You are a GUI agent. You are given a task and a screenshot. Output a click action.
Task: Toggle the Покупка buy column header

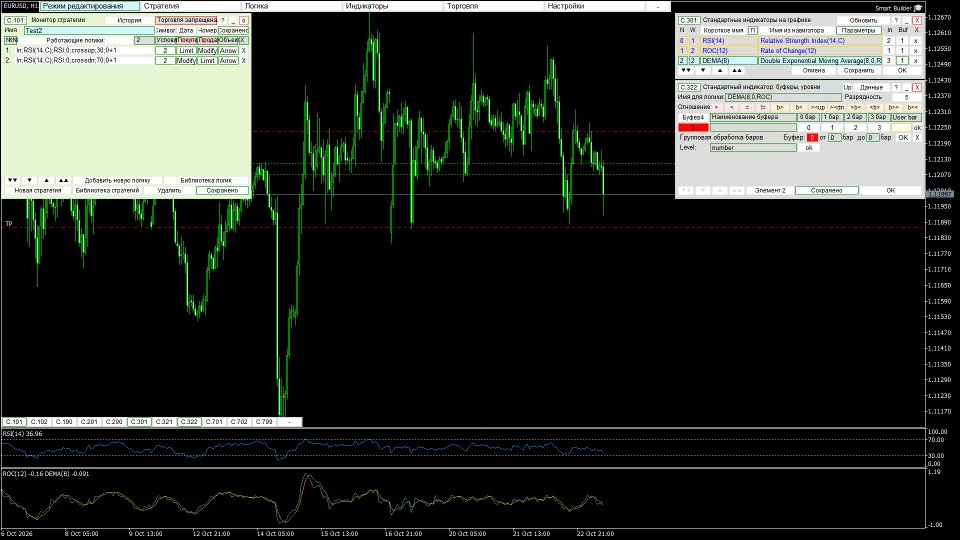[187, 40]
